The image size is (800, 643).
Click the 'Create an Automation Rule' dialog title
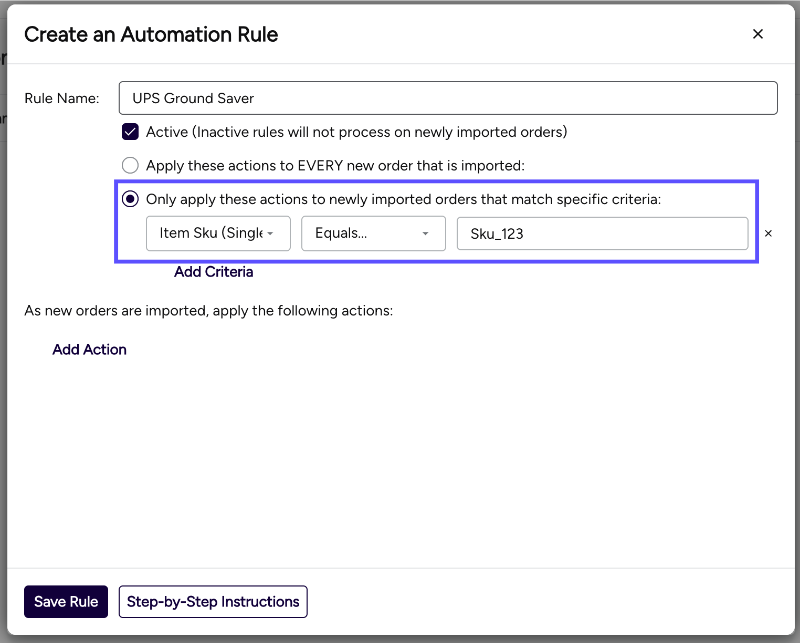pos(151,34)
